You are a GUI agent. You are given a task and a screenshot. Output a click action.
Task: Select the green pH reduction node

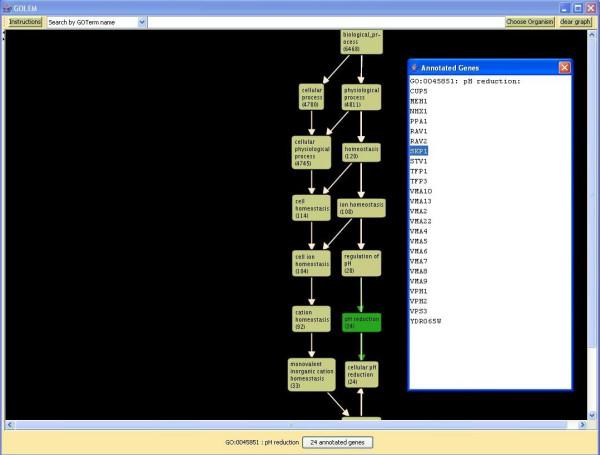click(362, 321)
